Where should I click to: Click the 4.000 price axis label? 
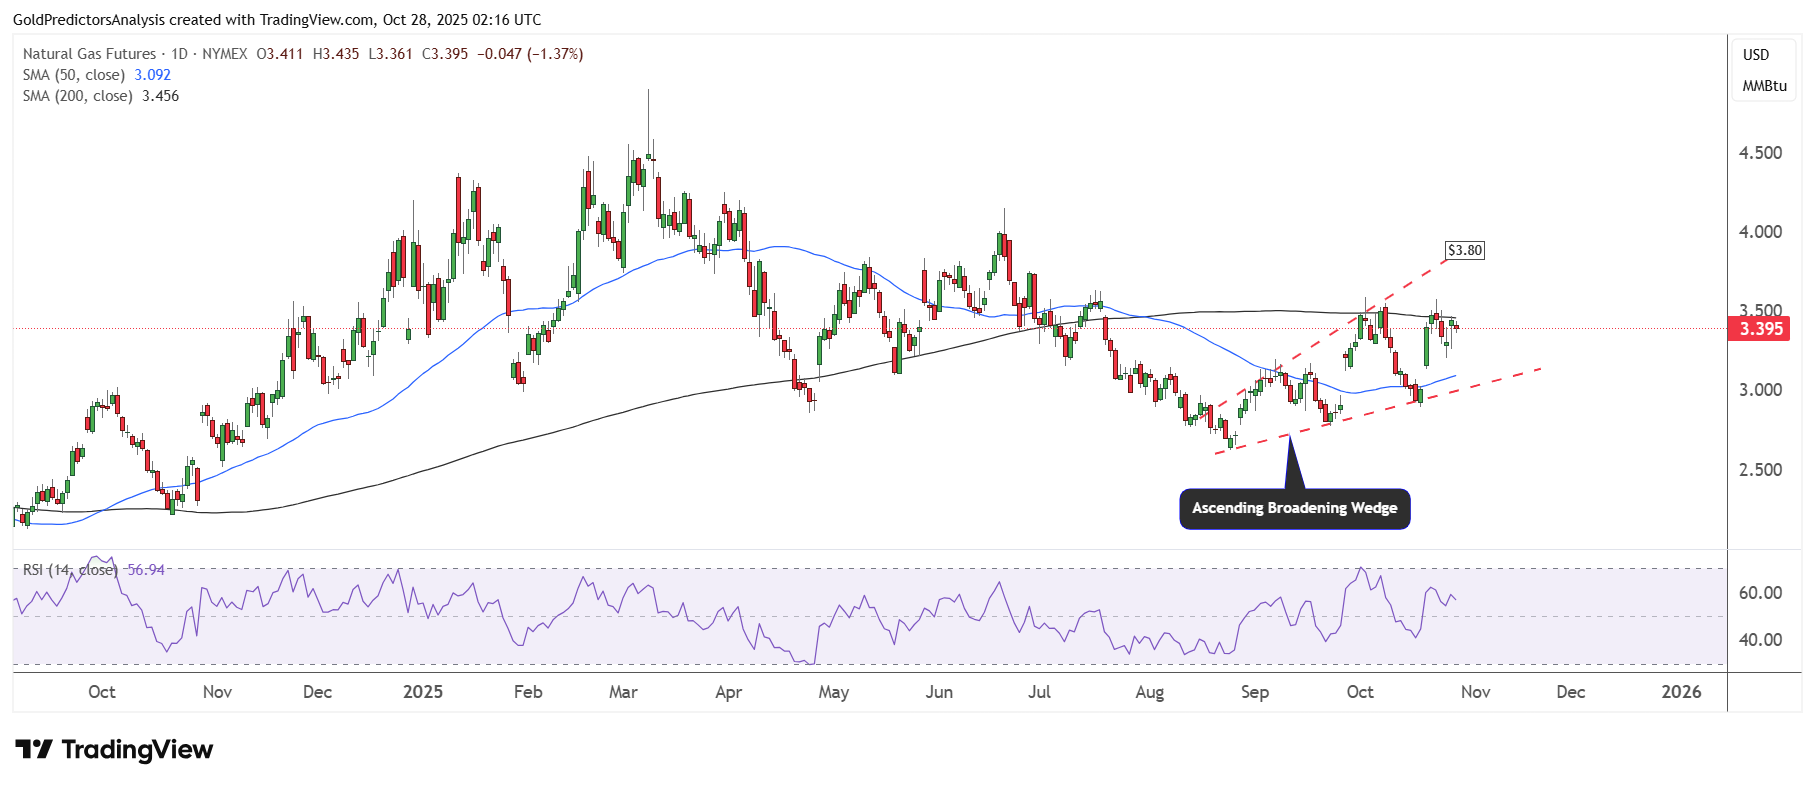pos(1760,232)
